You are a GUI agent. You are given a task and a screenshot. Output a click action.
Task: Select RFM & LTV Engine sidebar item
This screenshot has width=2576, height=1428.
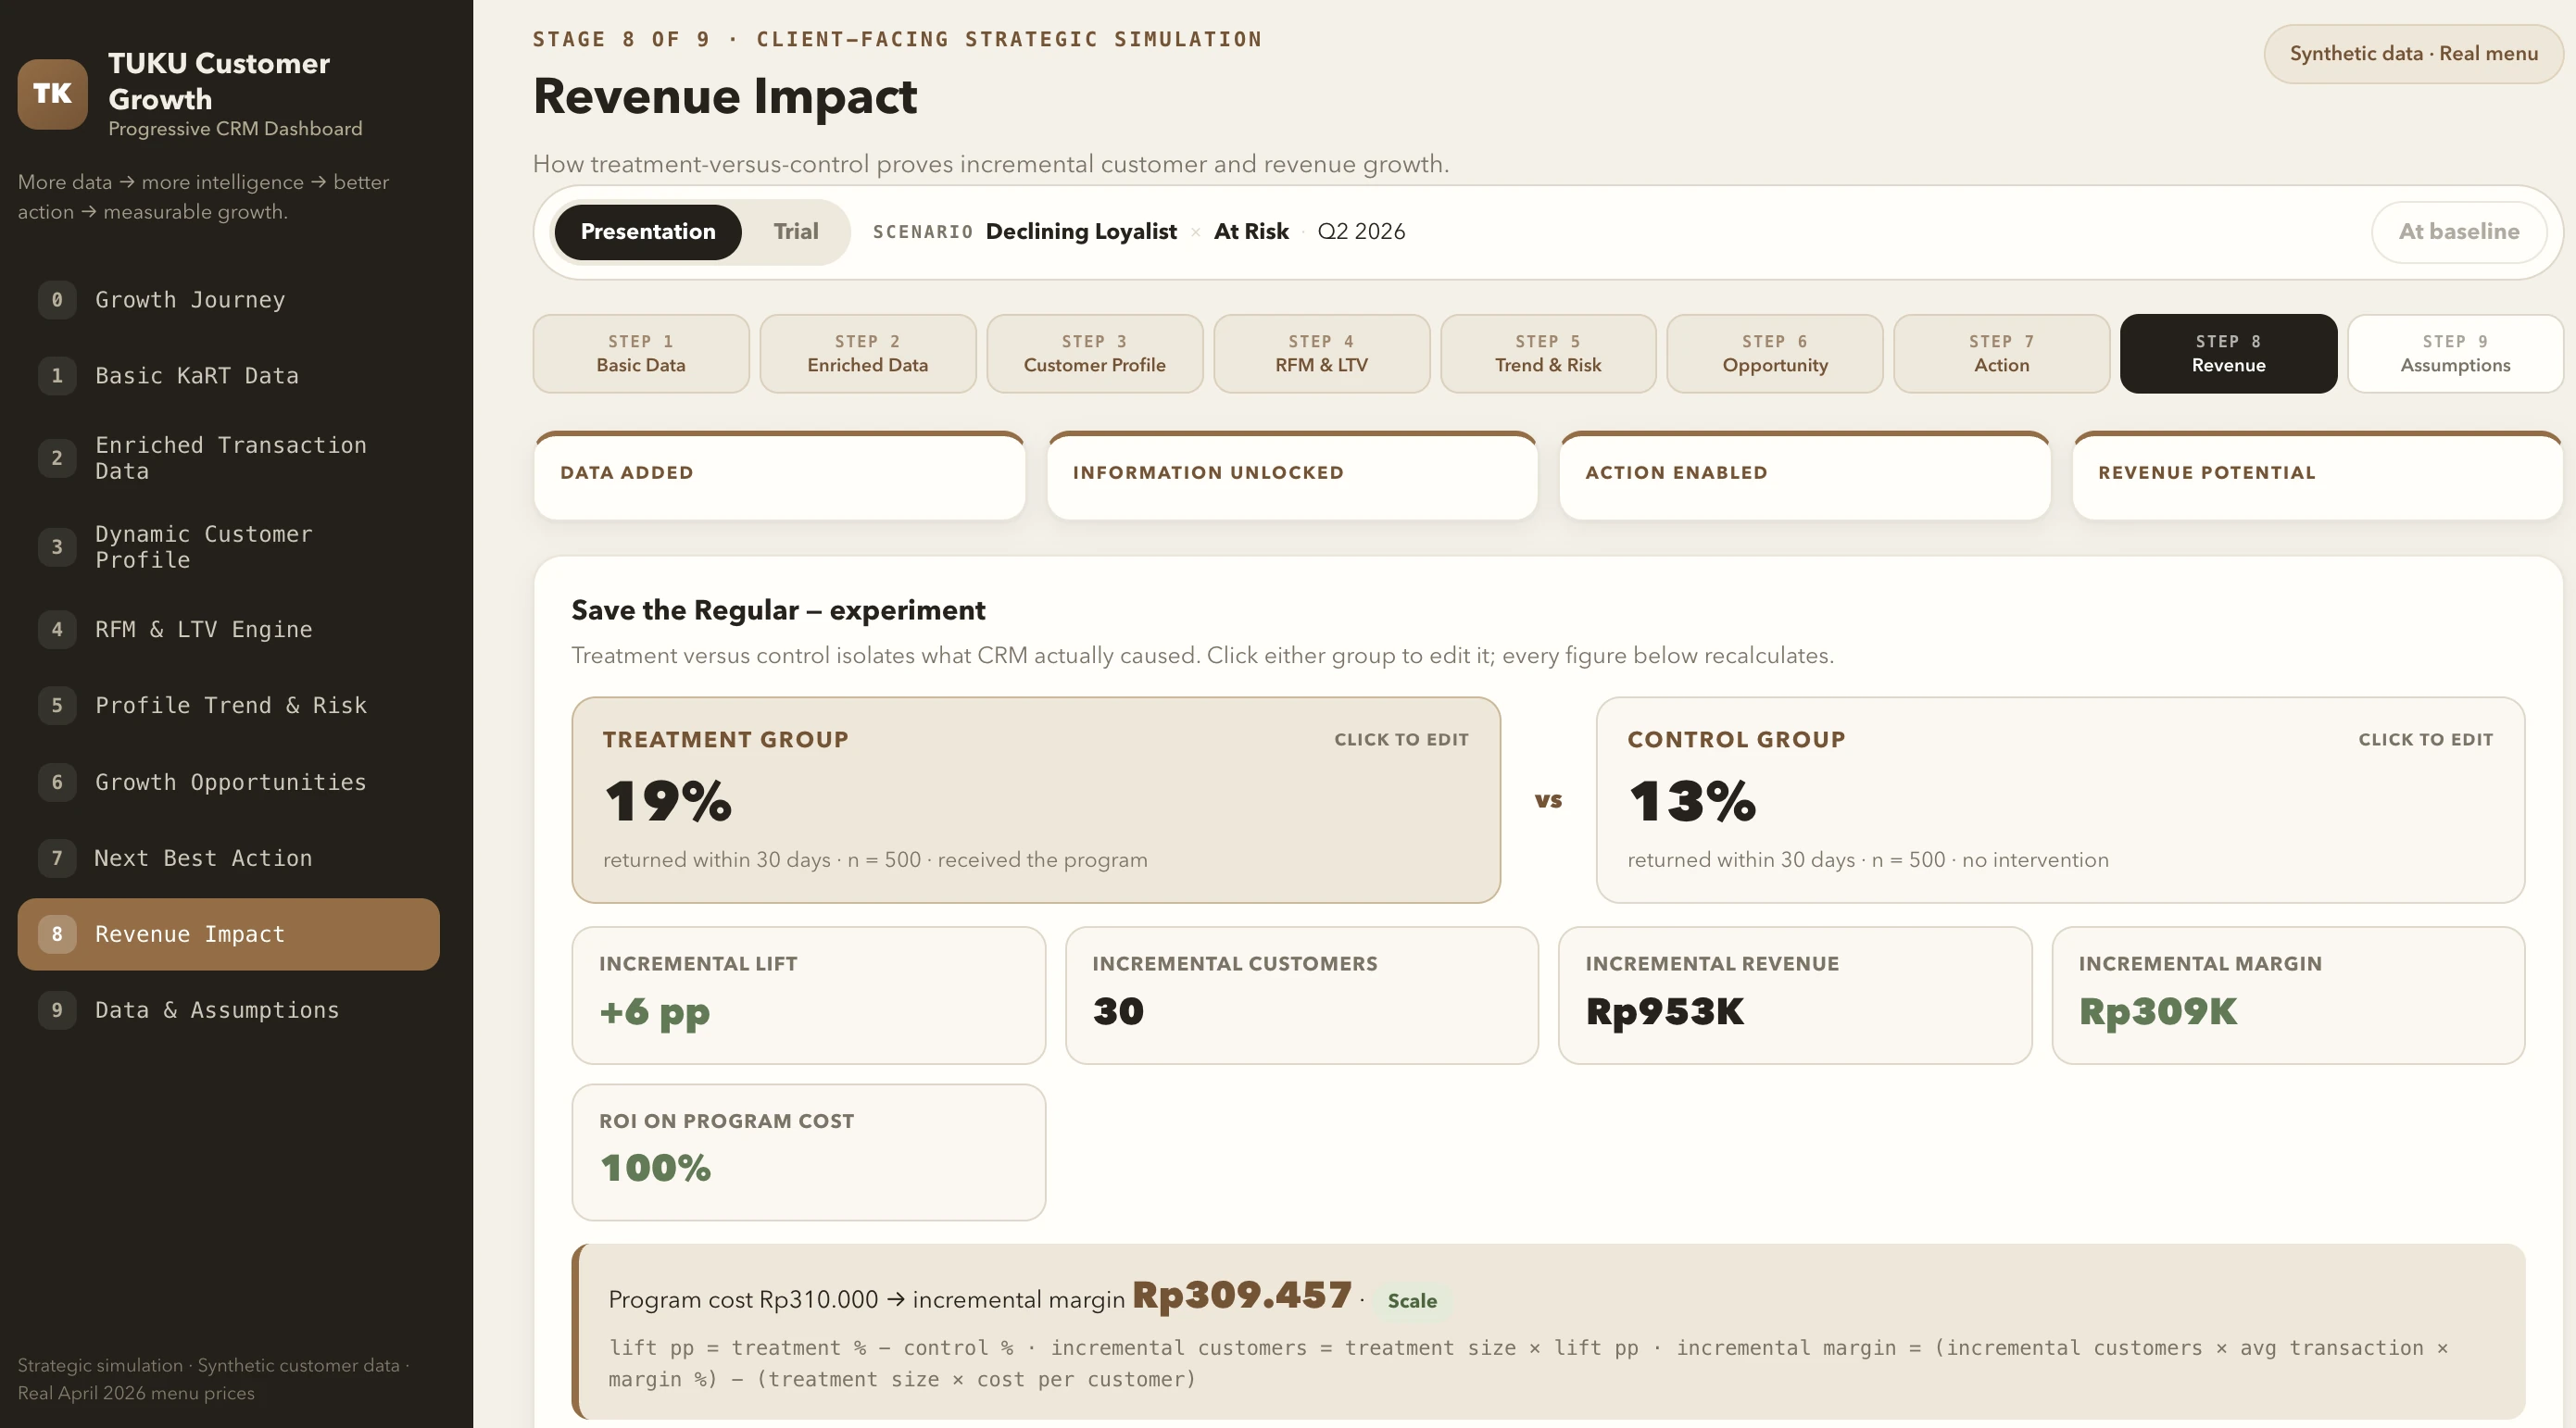click(228, 629)
